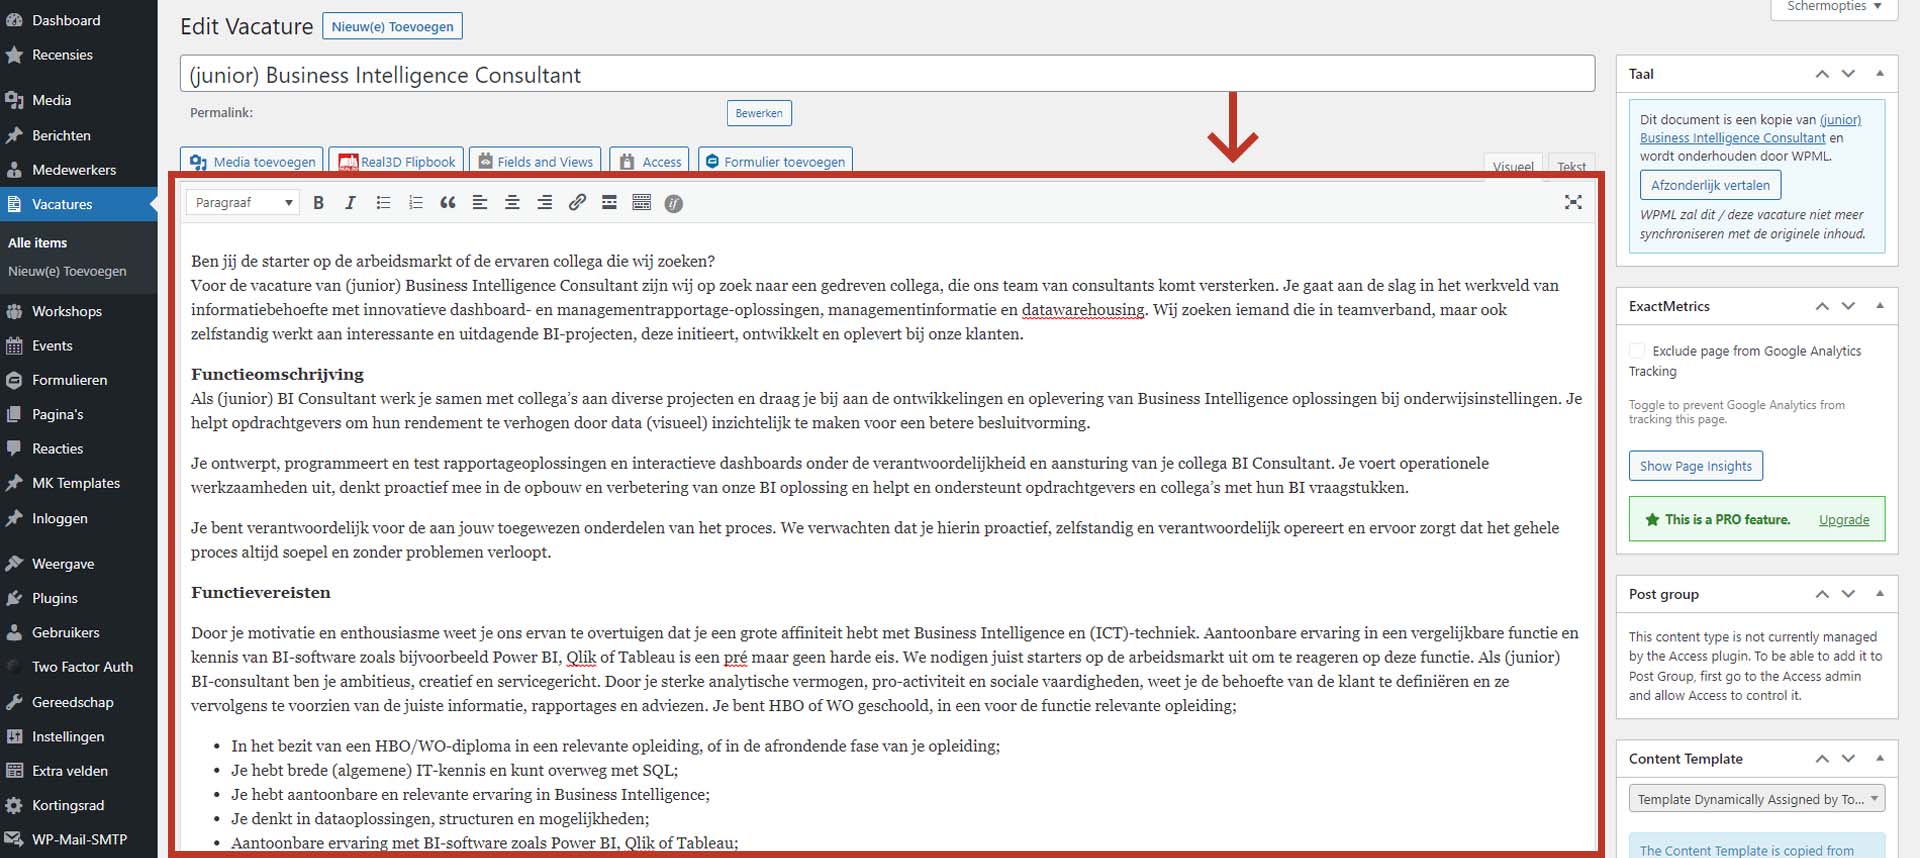1920x858 pixels.
Task: Click the round gray conditional icon
Action: point(674,203)
